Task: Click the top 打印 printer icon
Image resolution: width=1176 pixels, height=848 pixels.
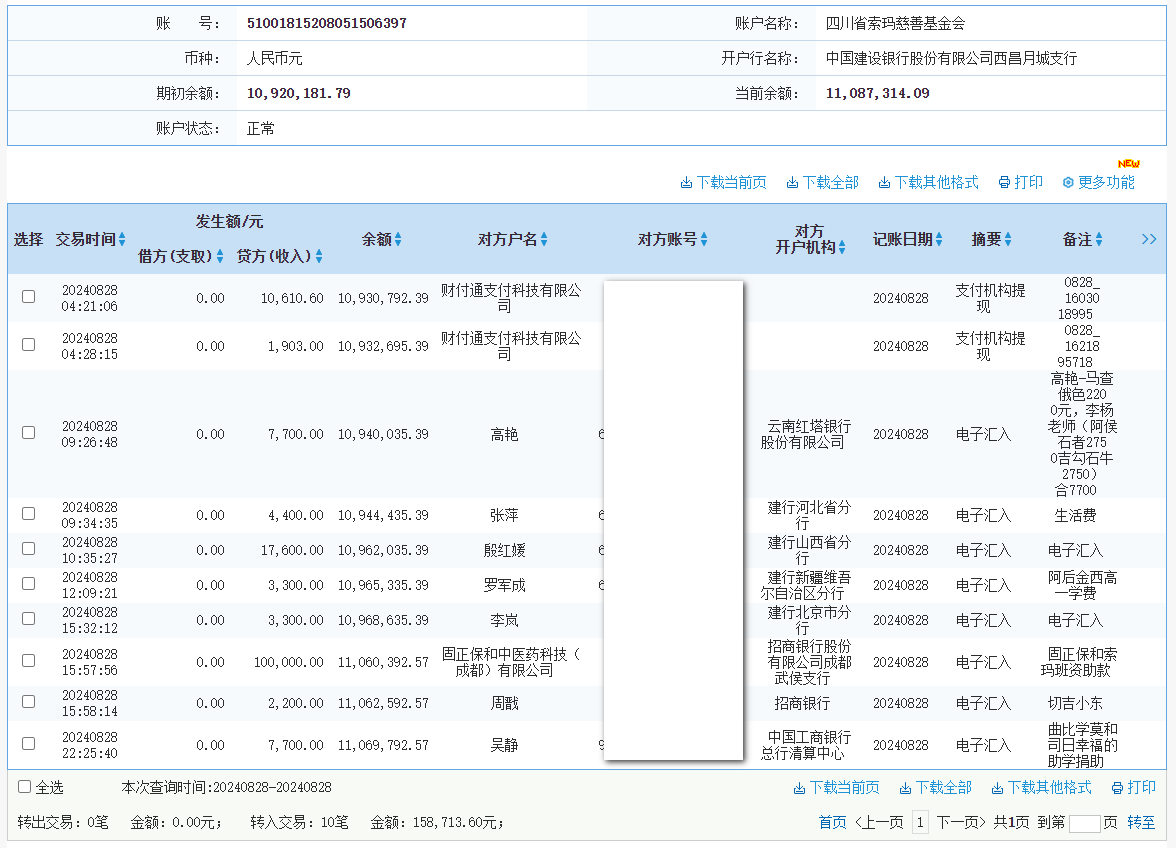Action: point(1004,183)
